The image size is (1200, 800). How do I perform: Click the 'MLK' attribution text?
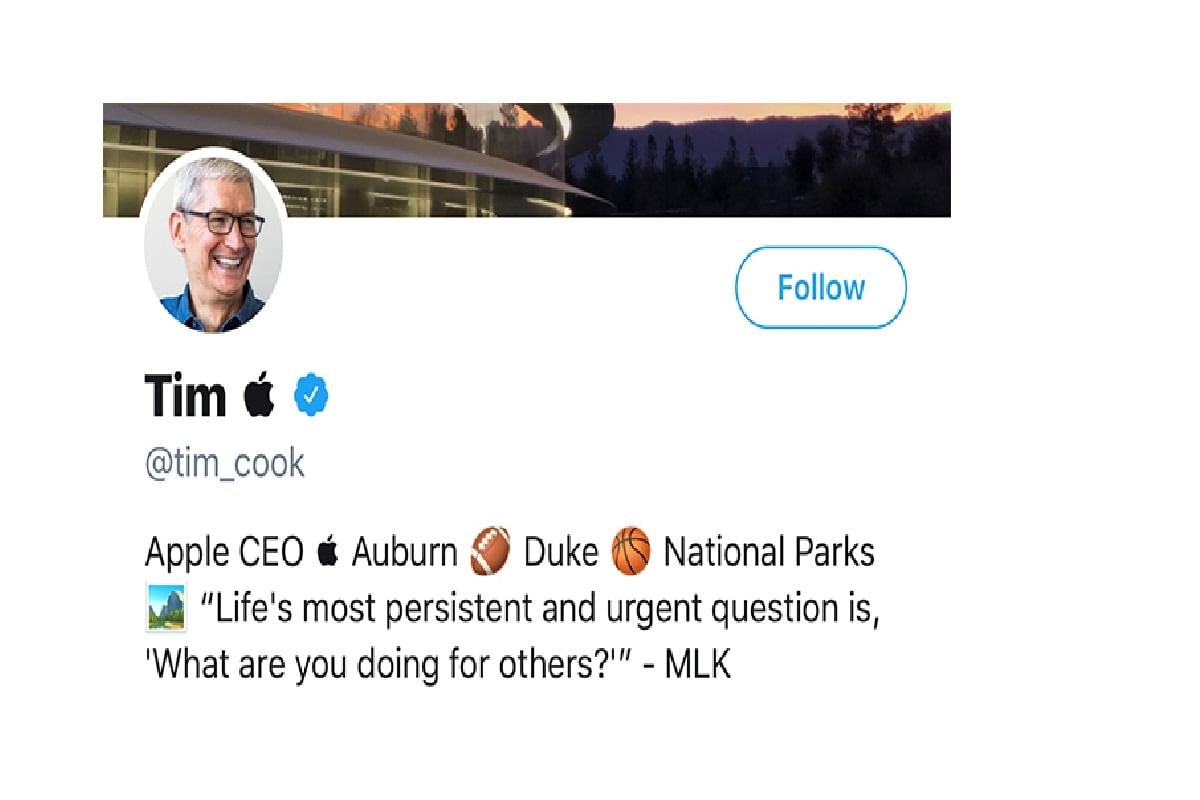point(698,665)
